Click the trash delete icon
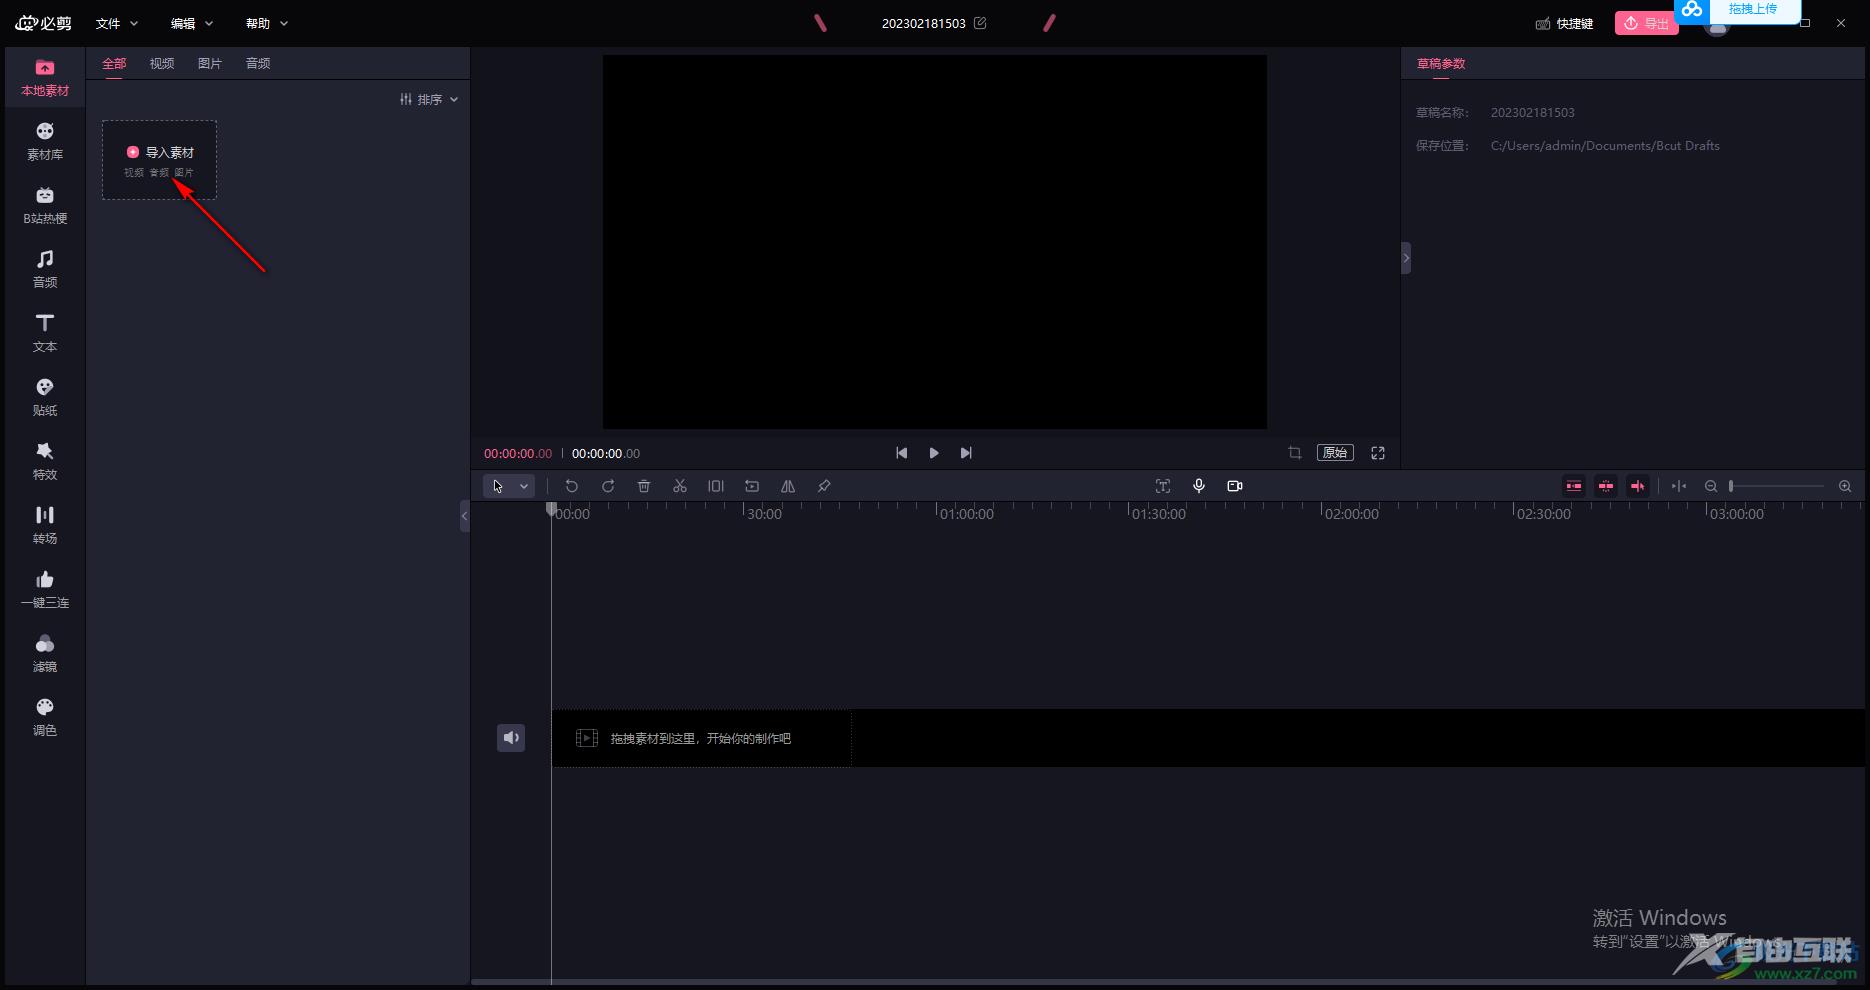 [644, 486]
